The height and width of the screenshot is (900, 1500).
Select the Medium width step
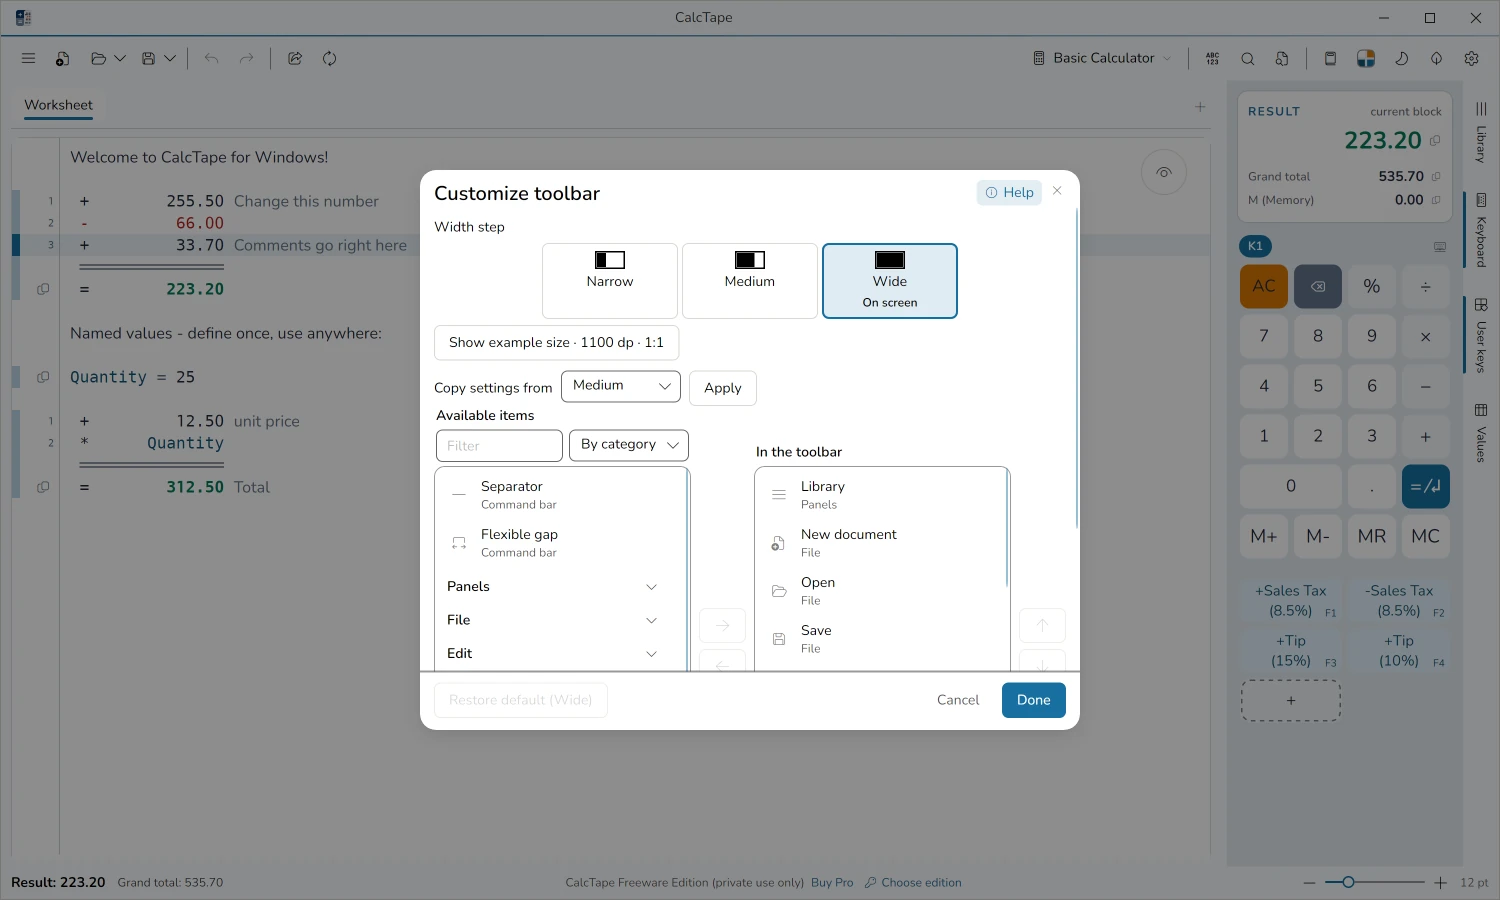click(750, 281)
